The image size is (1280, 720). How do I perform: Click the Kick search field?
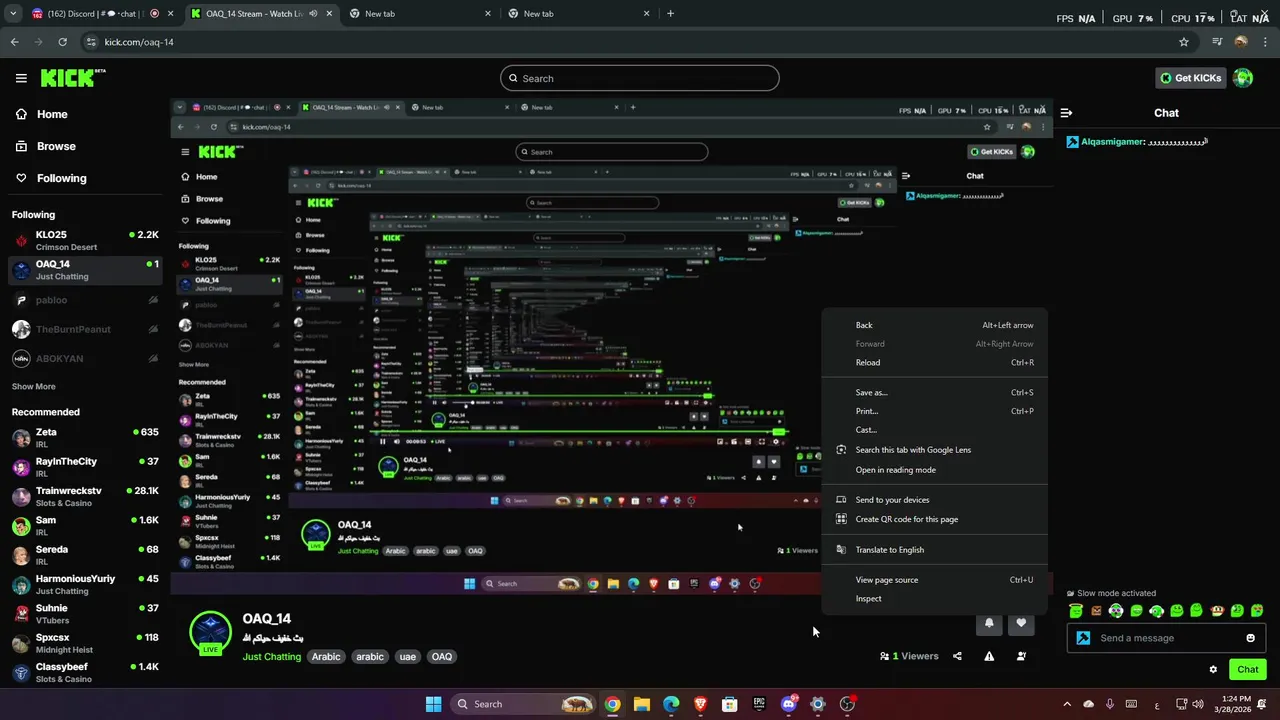click(x=640, y=78)
